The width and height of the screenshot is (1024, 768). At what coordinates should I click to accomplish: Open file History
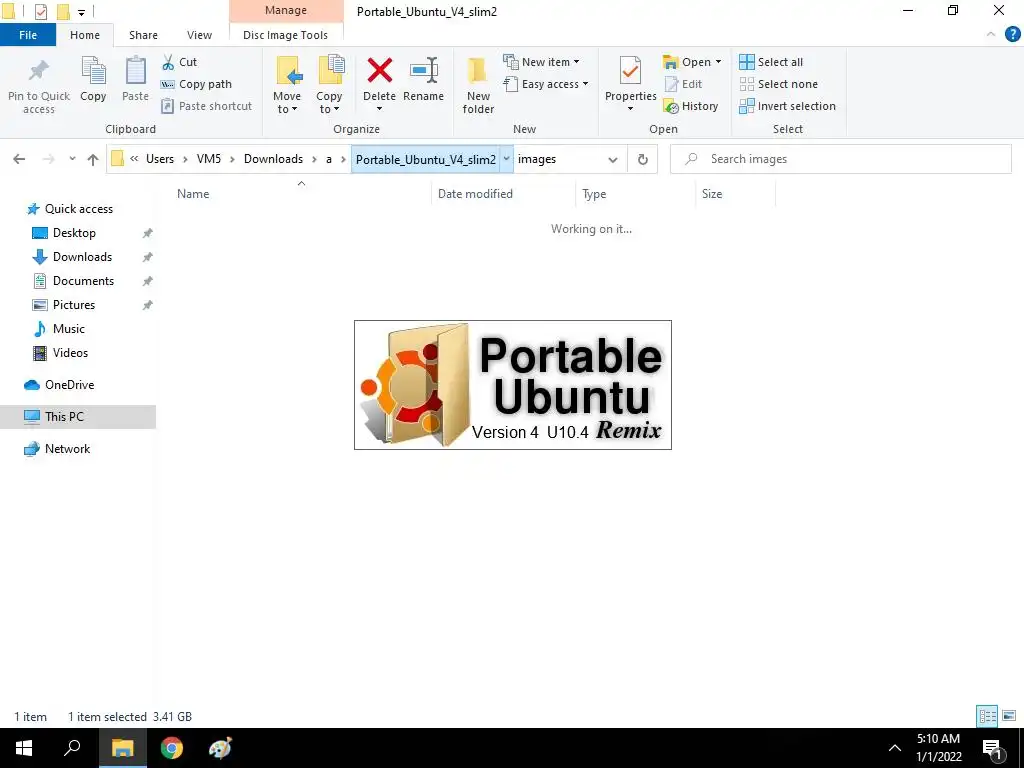click(x=690, y=106)
